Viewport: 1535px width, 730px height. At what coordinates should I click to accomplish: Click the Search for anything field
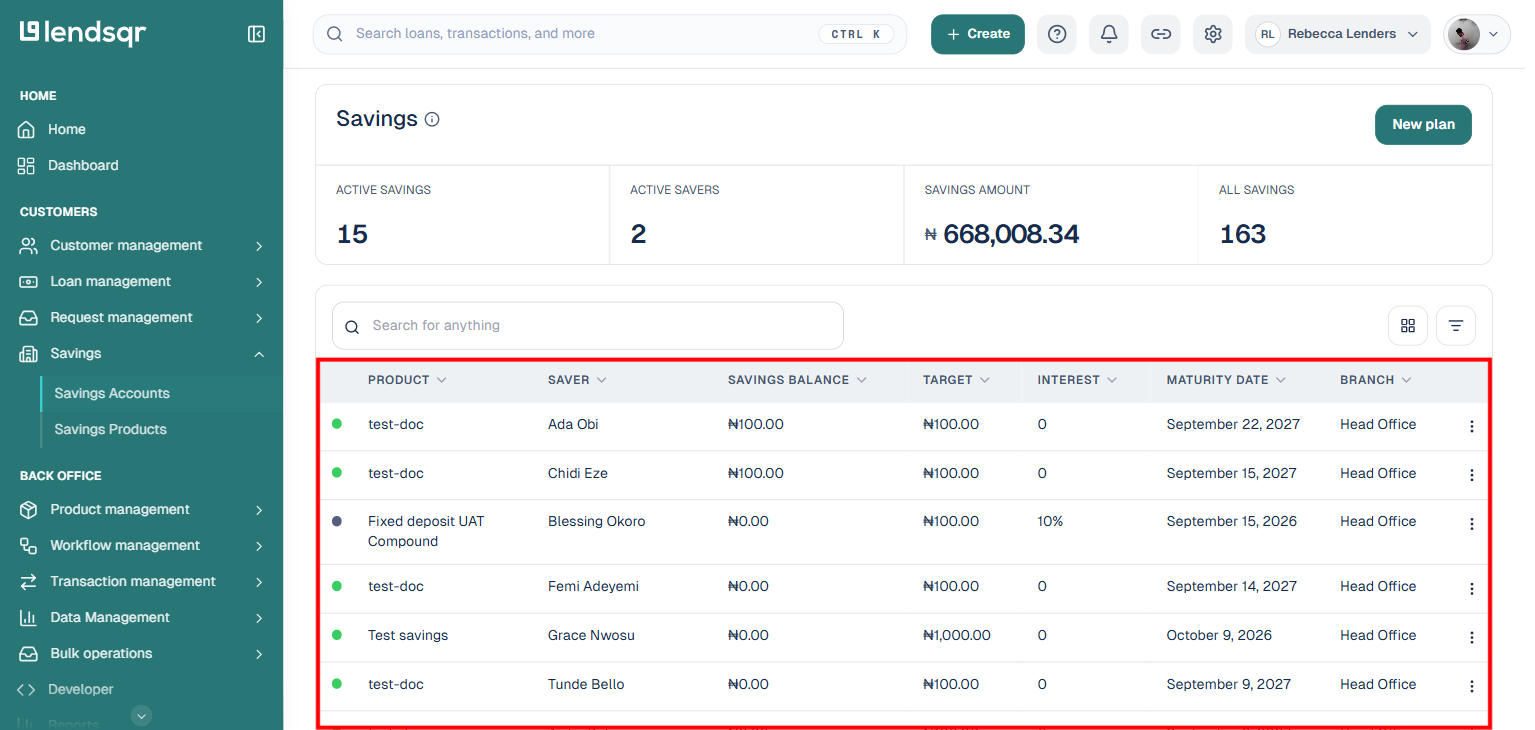coord(588,326)
